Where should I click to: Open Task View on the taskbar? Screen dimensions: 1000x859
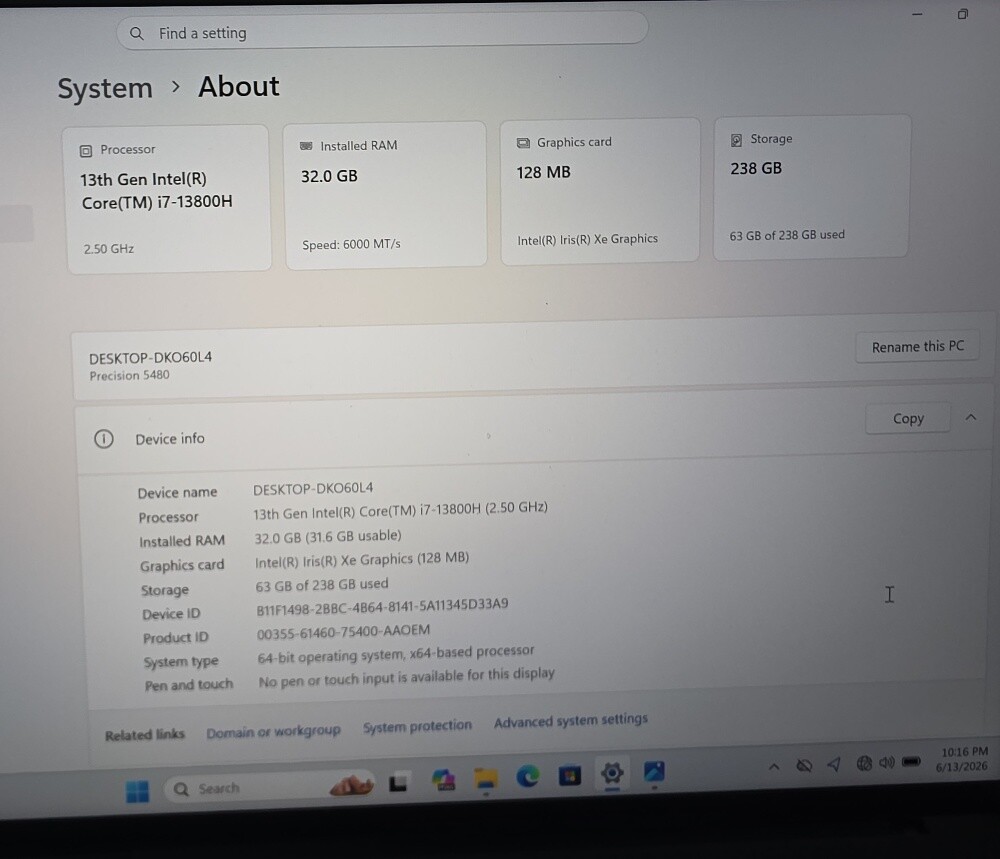click(399, 782)
